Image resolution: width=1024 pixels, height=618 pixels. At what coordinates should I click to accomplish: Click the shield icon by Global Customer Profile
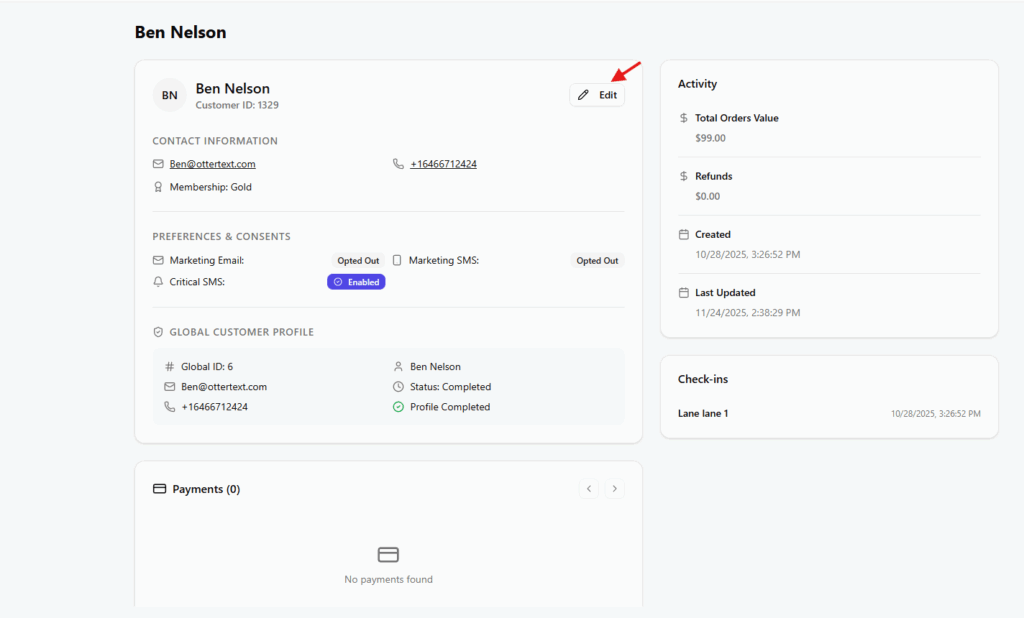(x=158, y=332)
